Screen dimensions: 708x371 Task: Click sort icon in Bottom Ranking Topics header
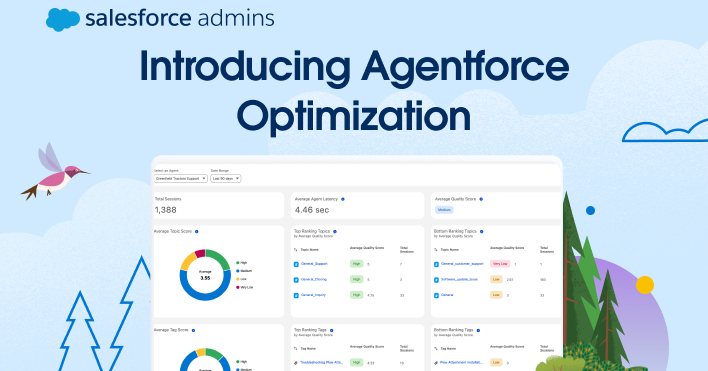(436, 250)
